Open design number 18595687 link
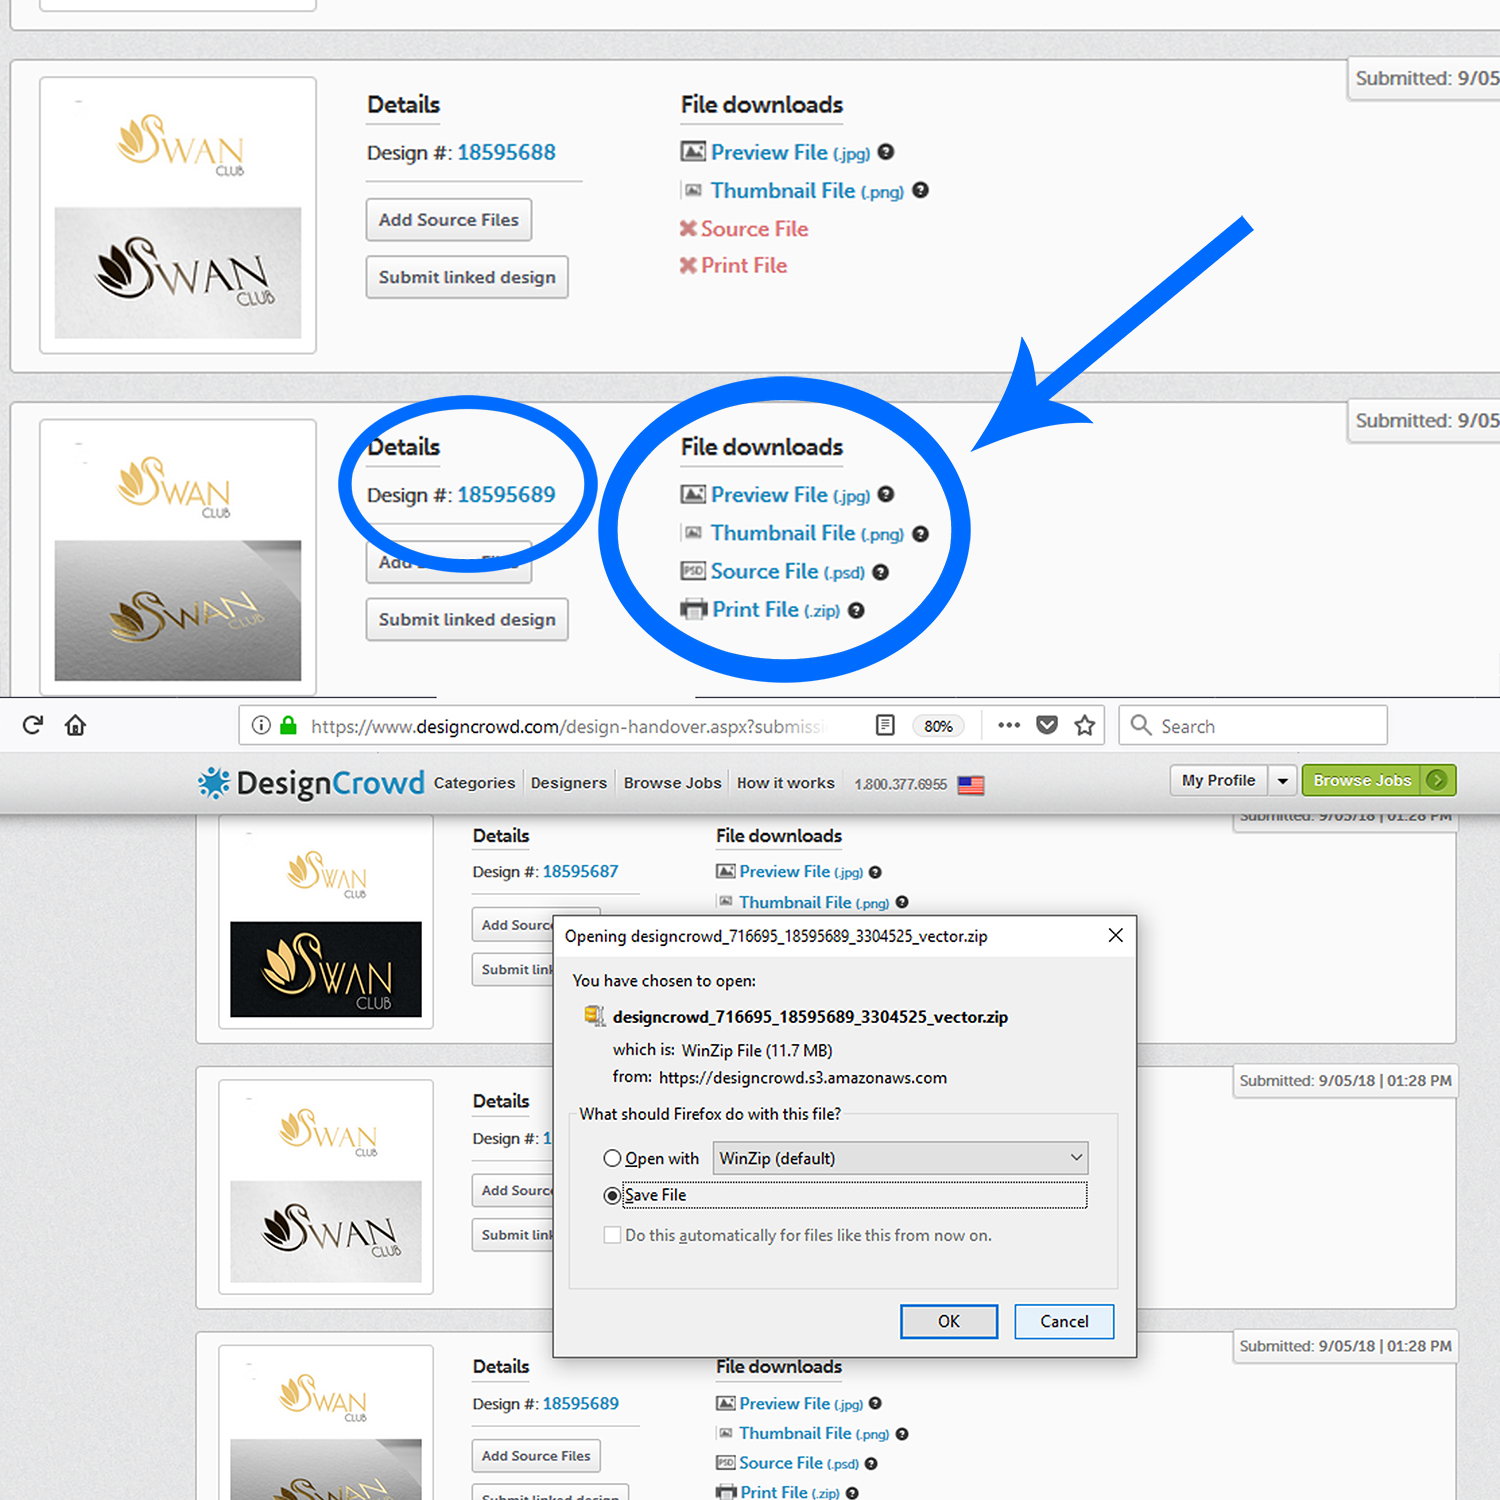The image size is (1500, 1500). tap(580, 872)
